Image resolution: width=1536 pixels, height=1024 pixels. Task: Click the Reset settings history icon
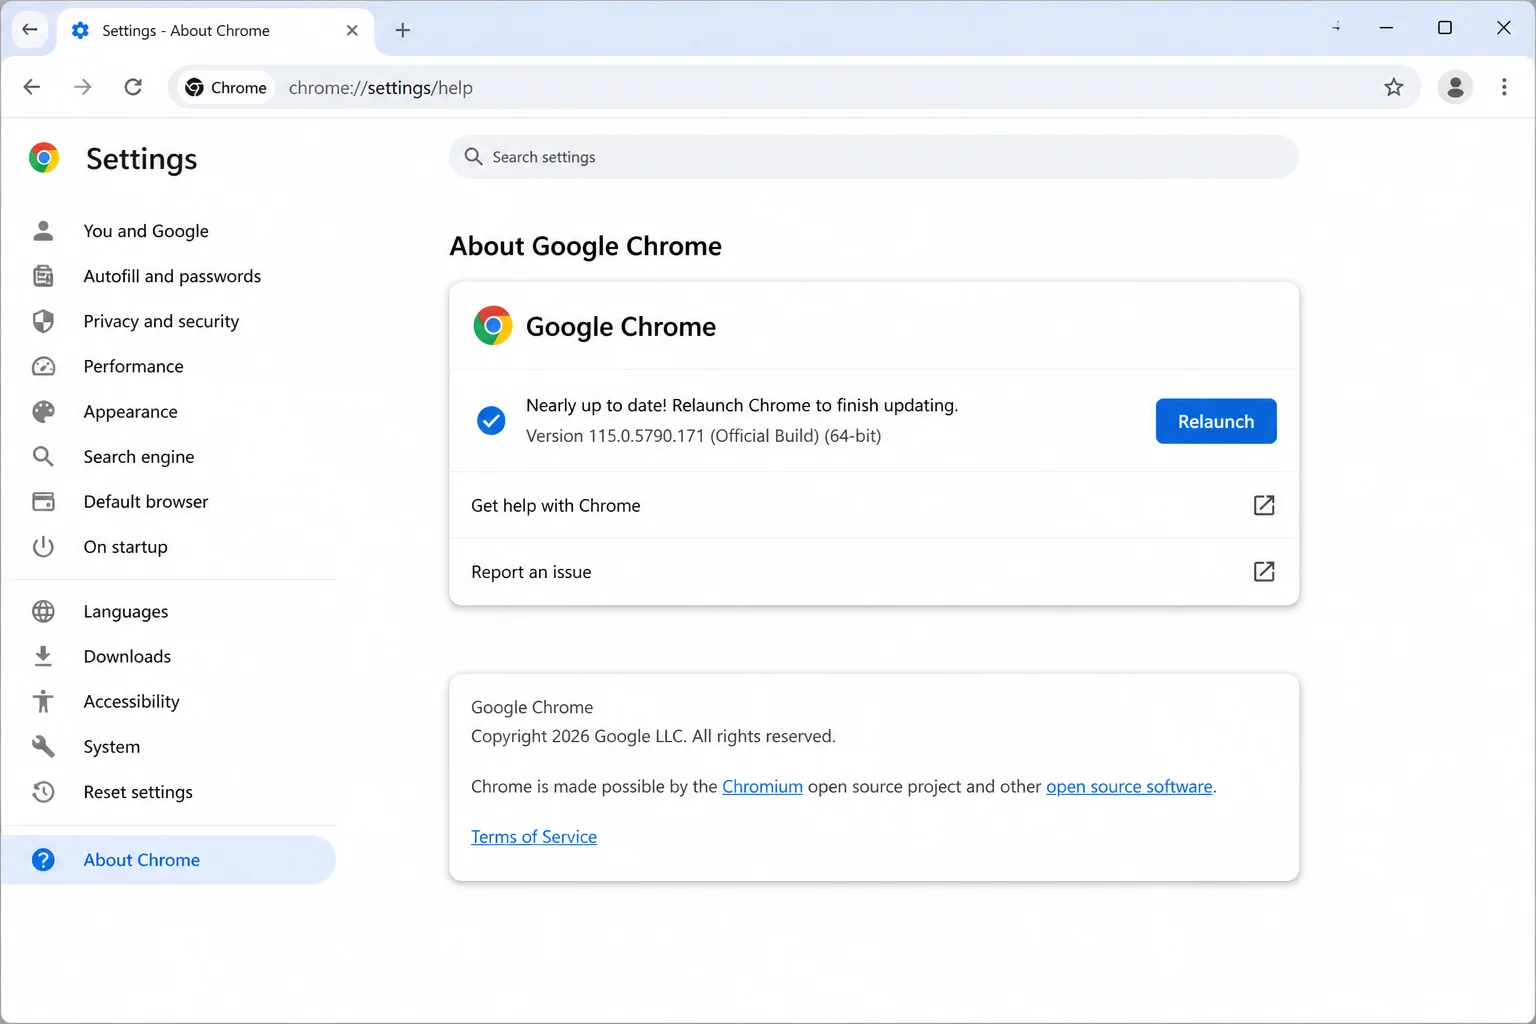tap(43, 791)
